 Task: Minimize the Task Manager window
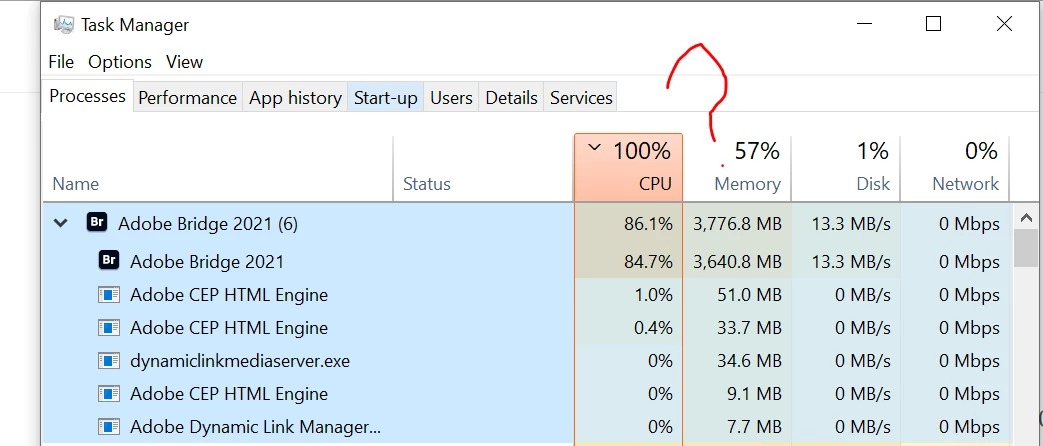pyautogui.click(x=864, y=24)
